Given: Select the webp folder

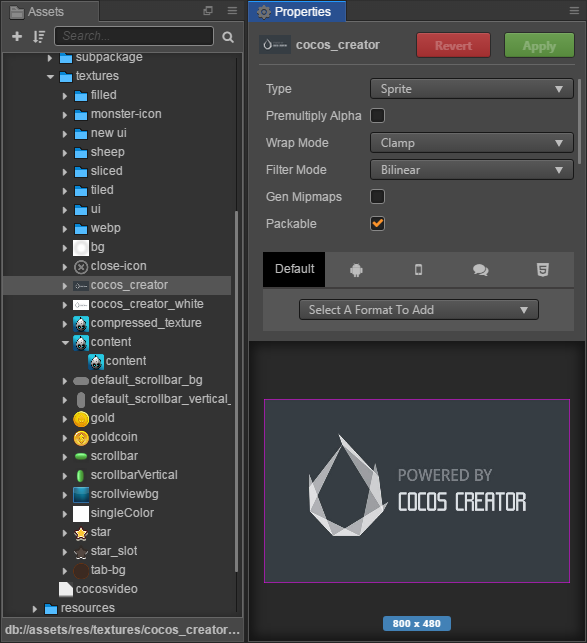Looking at the screenshot, I should click(105, 228).
